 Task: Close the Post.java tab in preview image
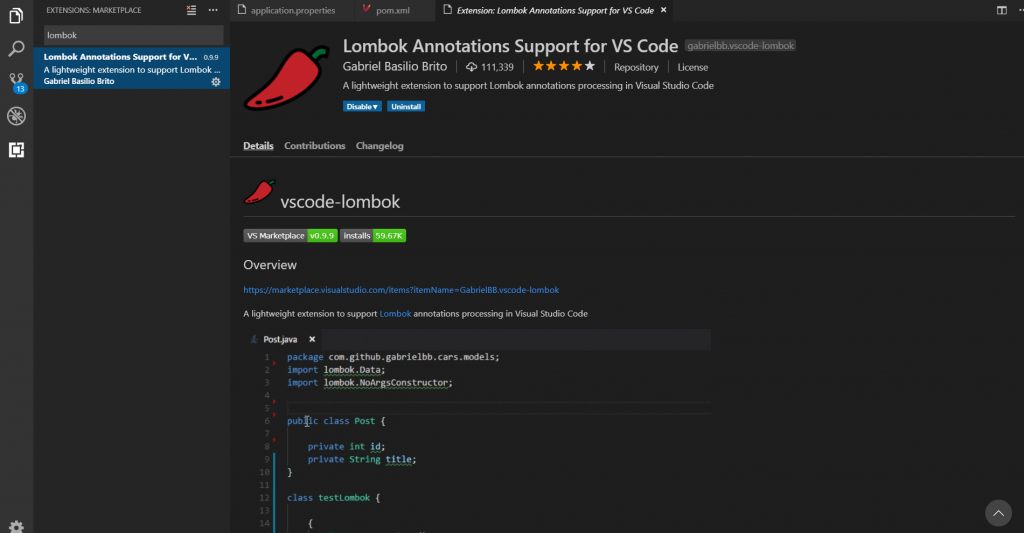pos(312,339)
